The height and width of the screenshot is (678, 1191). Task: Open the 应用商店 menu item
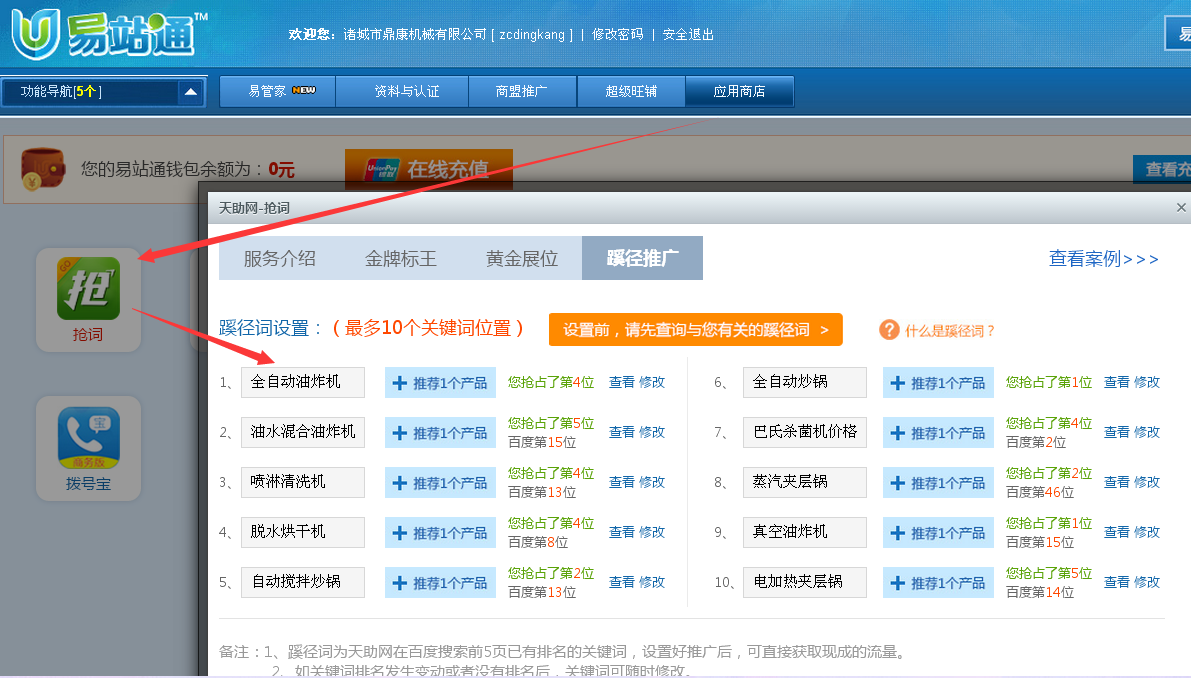pyautogui.click(x=739, y=91)
